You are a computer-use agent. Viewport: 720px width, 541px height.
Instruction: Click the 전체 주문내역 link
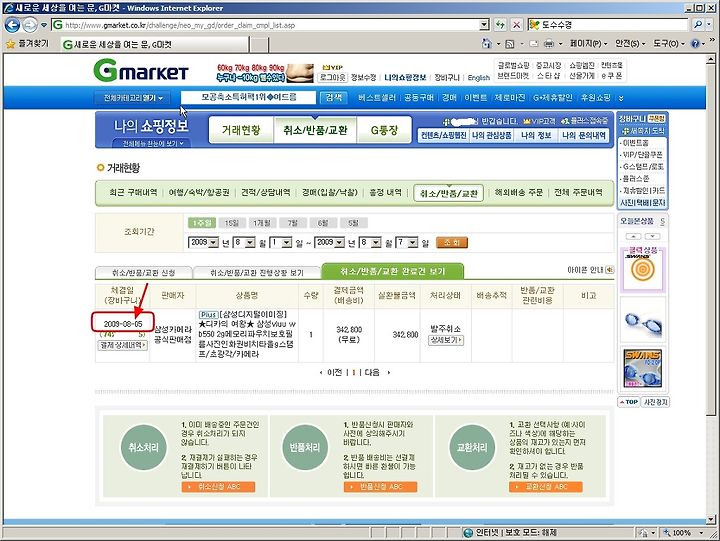[x=578, y=192]
